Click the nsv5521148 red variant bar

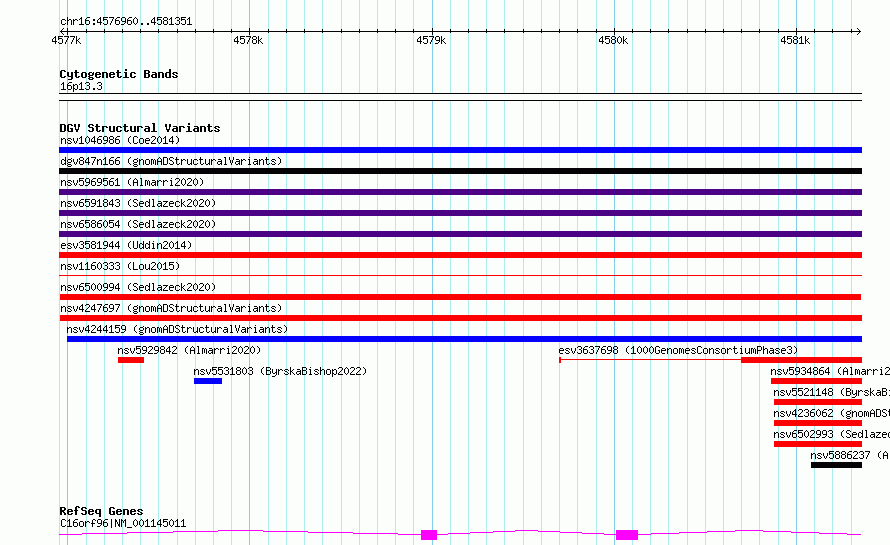click(x=818, y=402)
